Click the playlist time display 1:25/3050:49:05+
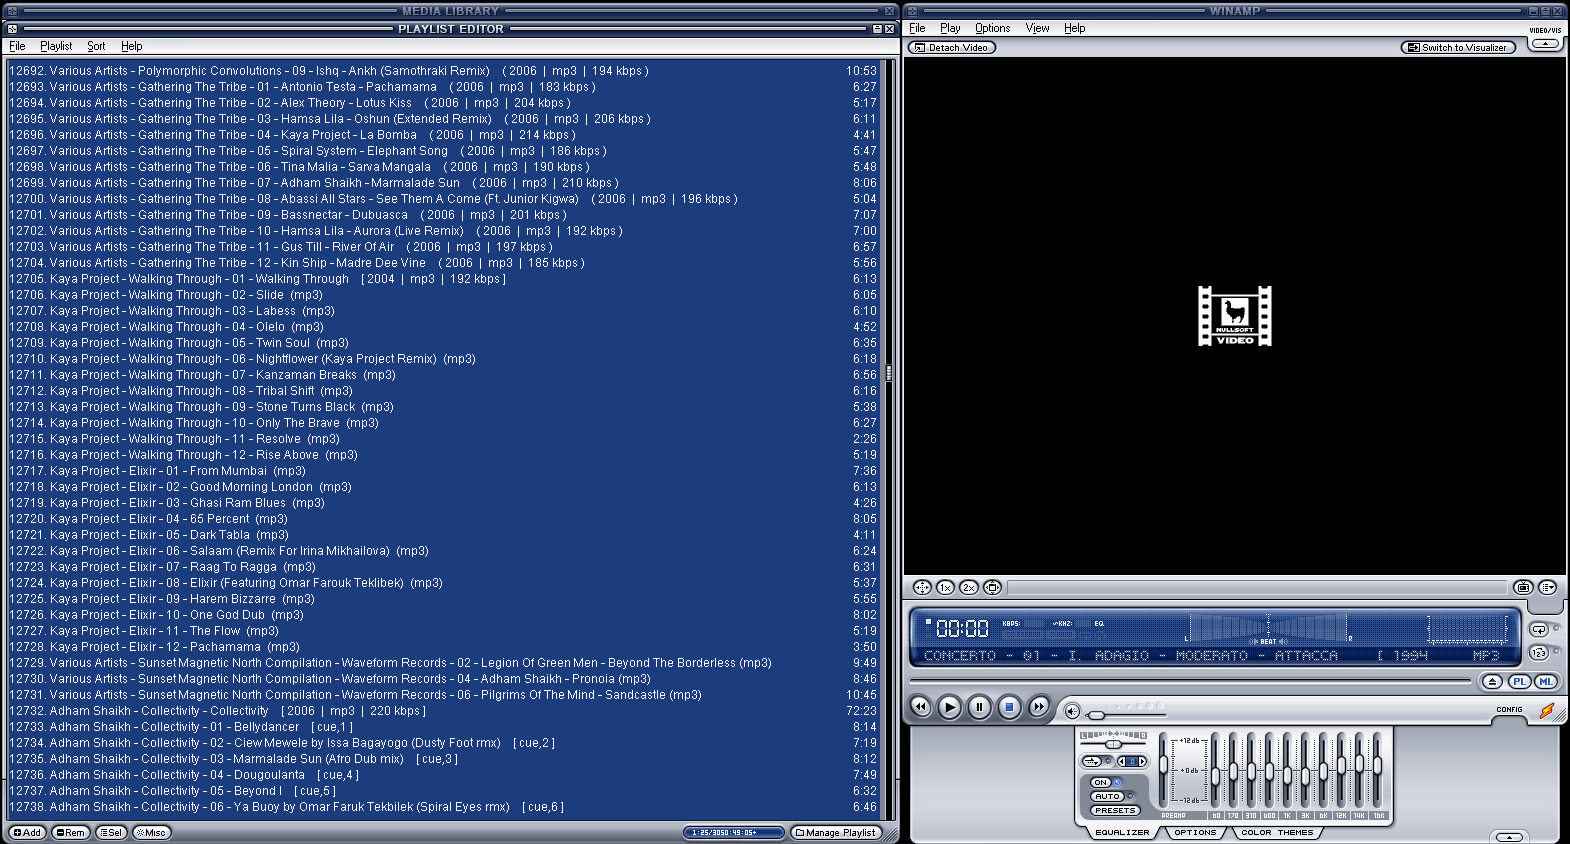The width and height of the screenshot is (1570, 844). (x=734, y=832)
